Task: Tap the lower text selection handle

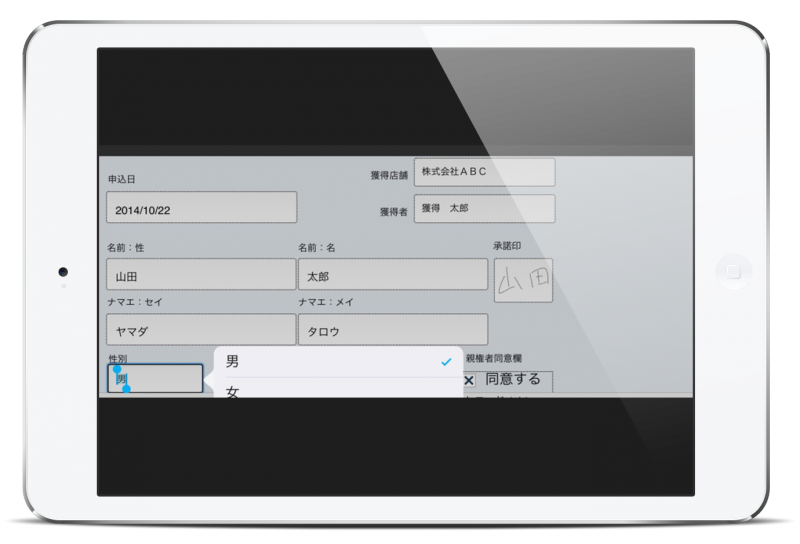Action: (126, 388)
